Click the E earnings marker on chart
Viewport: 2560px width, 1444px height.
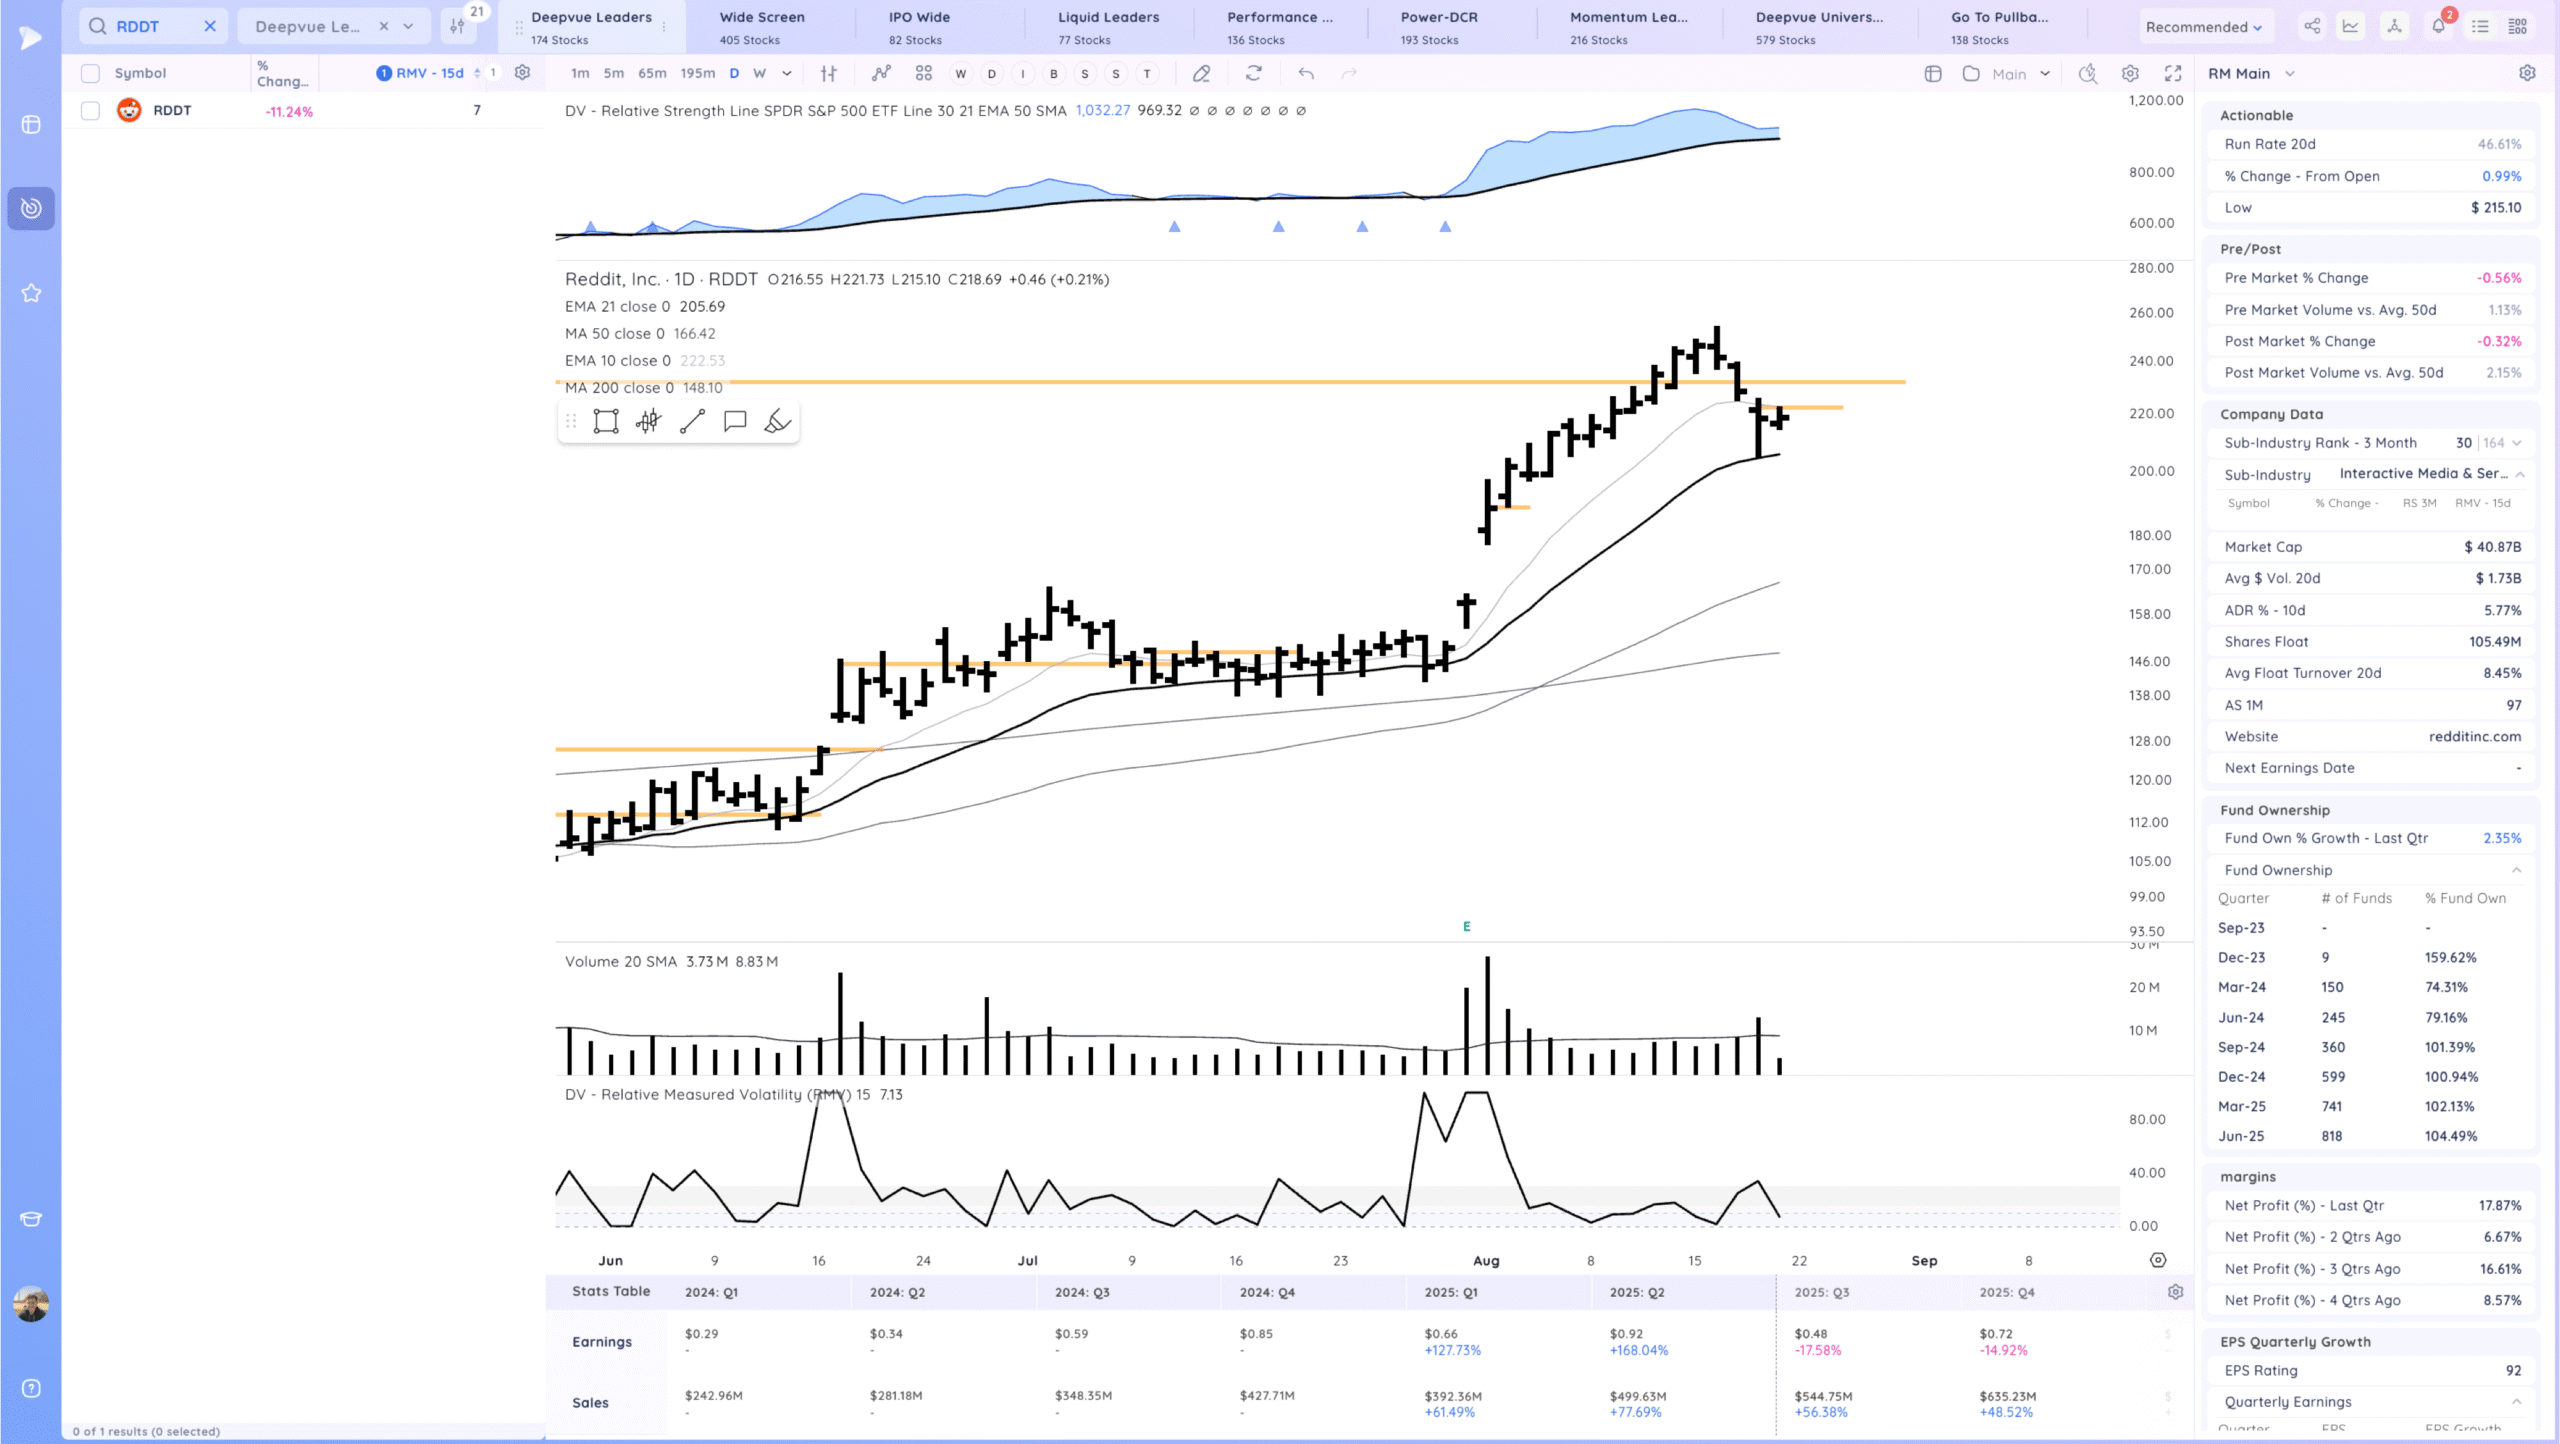(1466, 926)
